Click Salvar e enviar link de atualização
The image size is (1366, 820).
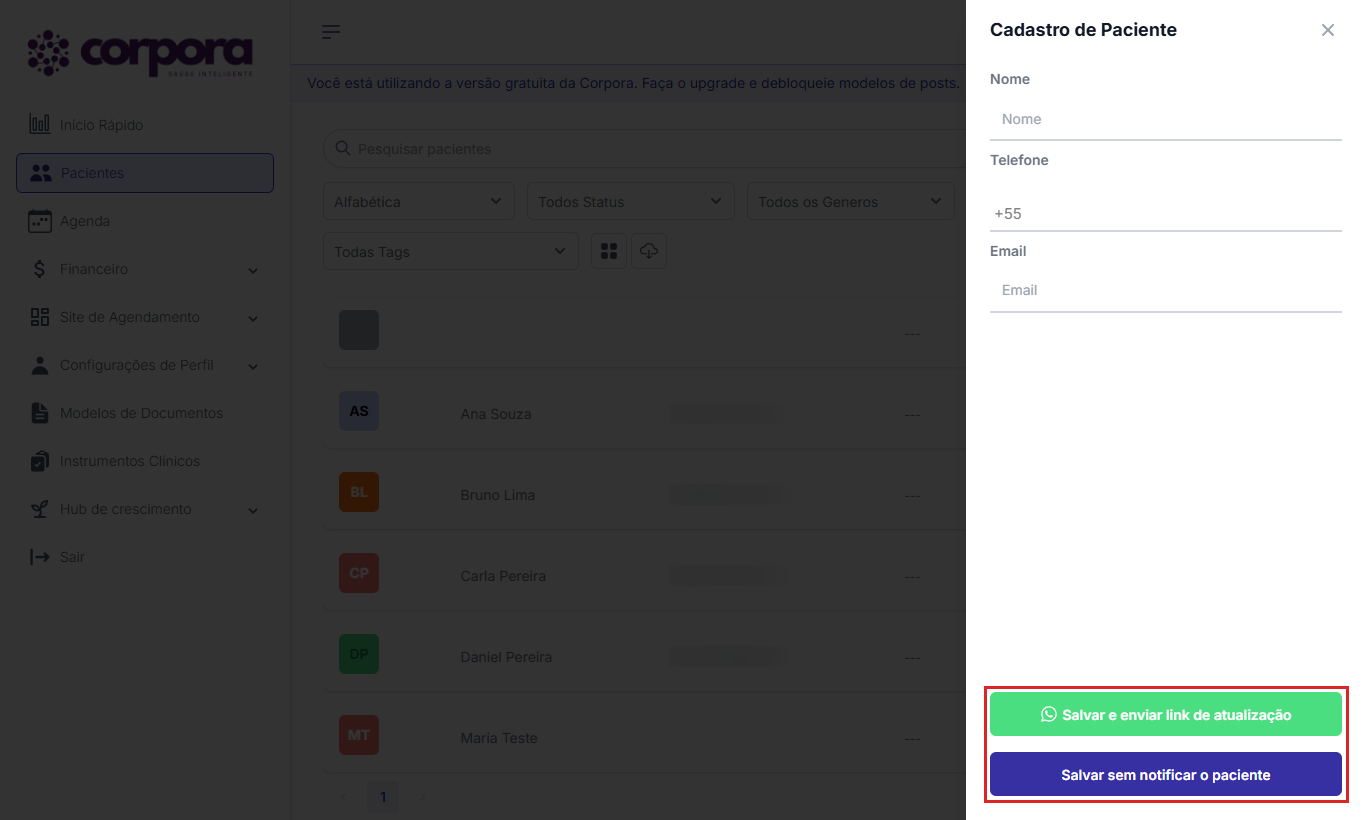tap(1166, 714)
